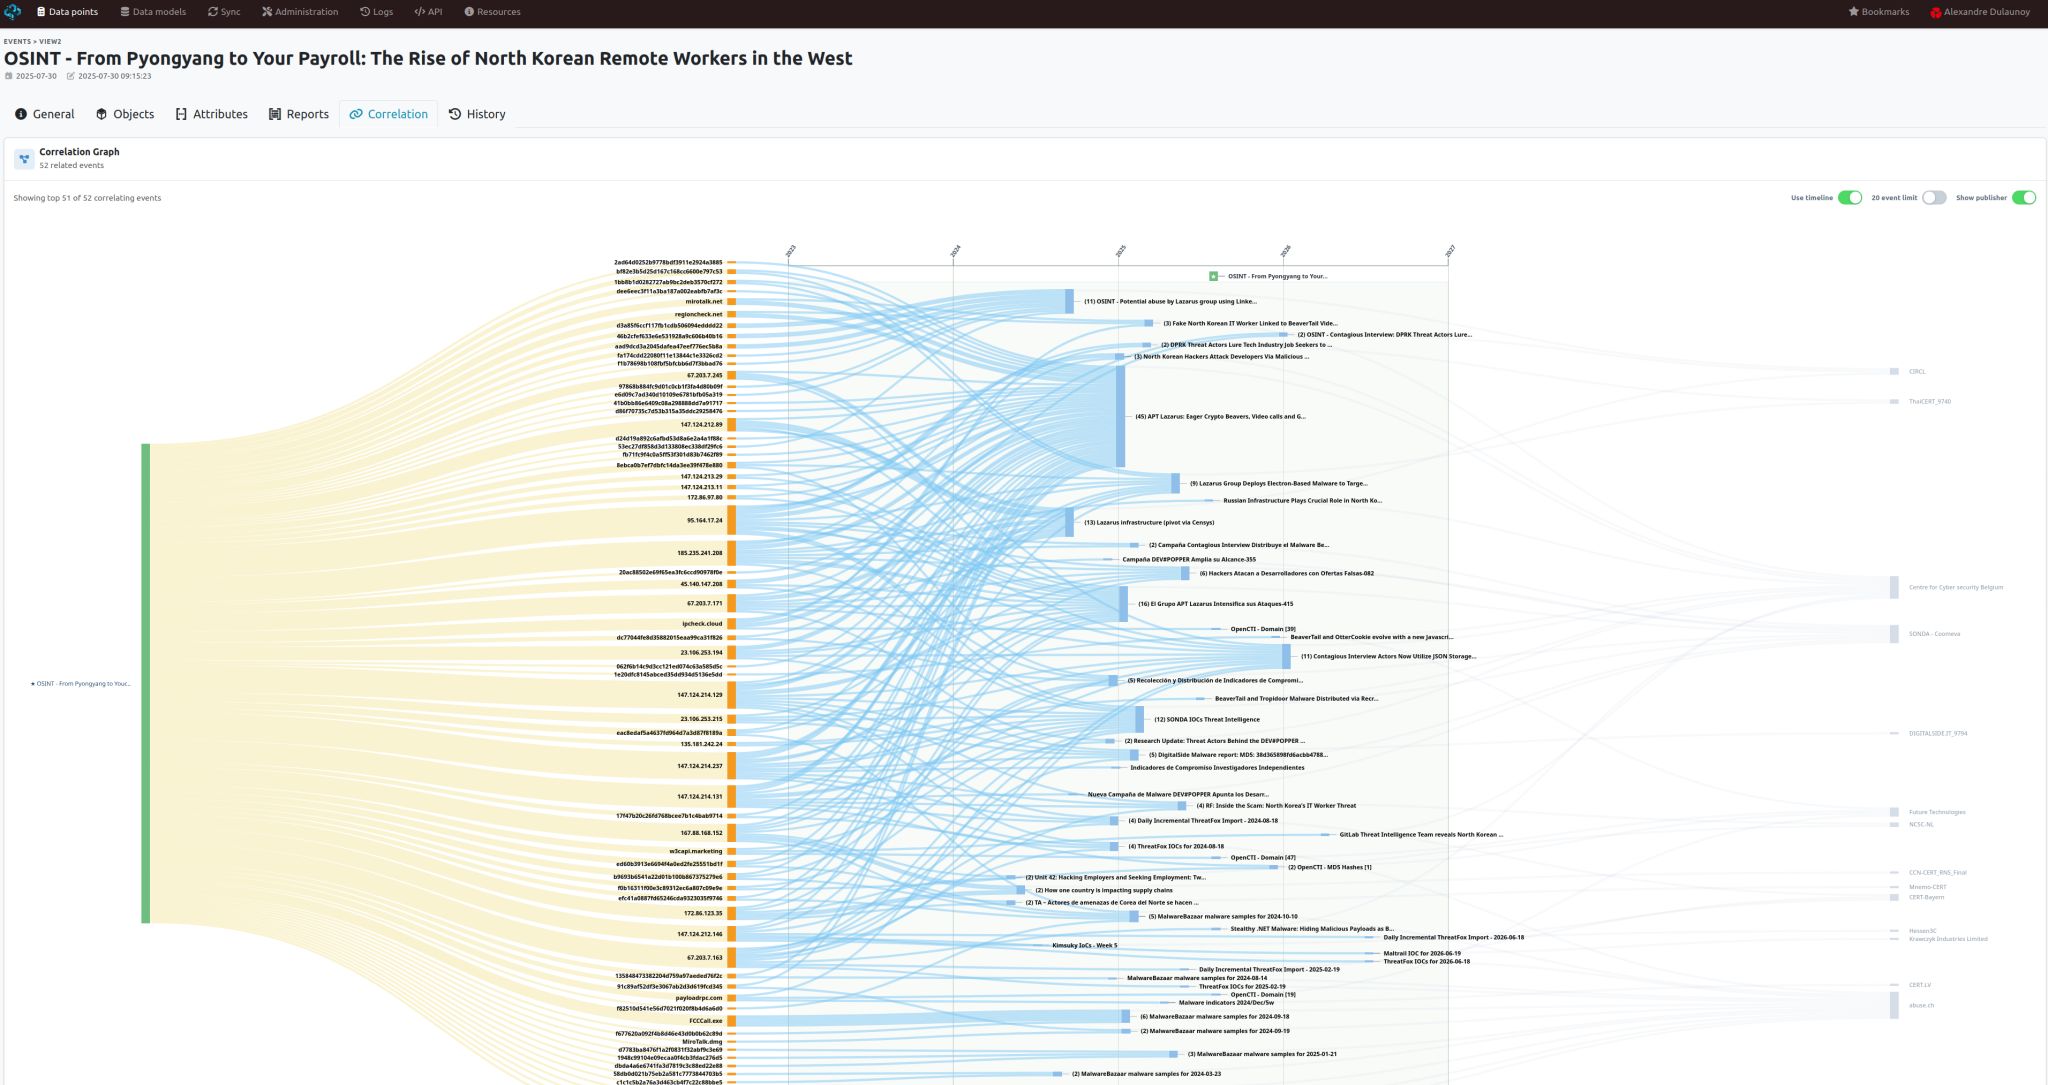Click the Correlation Graph panel icon

[24, 158]
